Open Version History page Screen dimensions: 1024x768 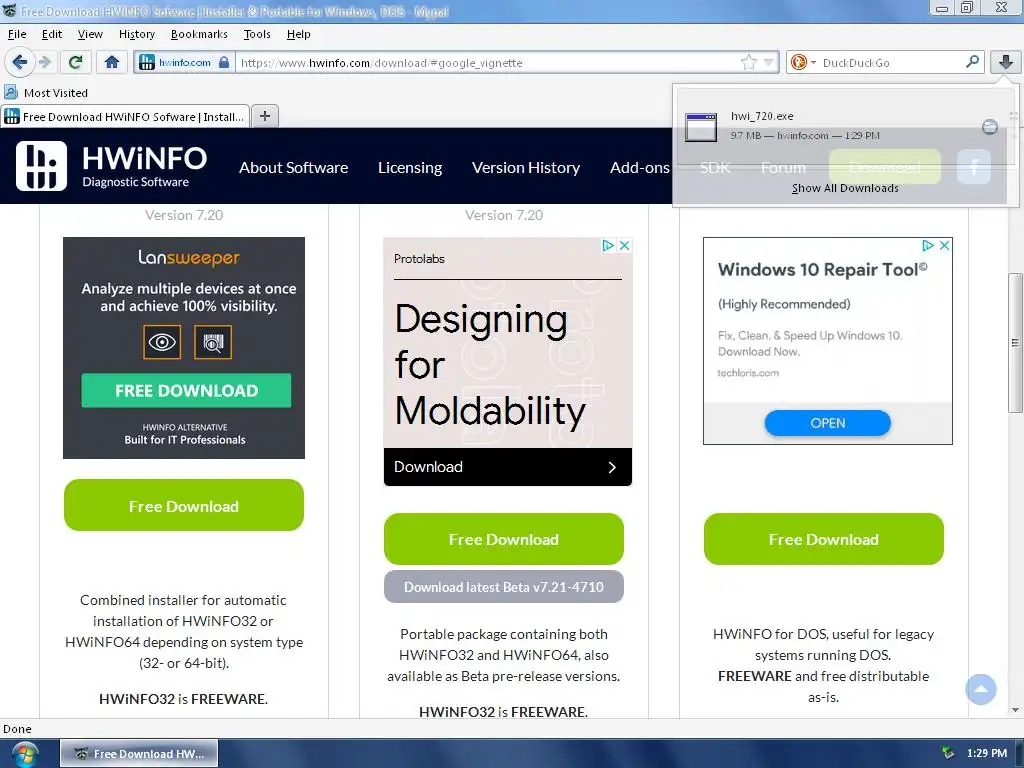[x=526, y=168]
